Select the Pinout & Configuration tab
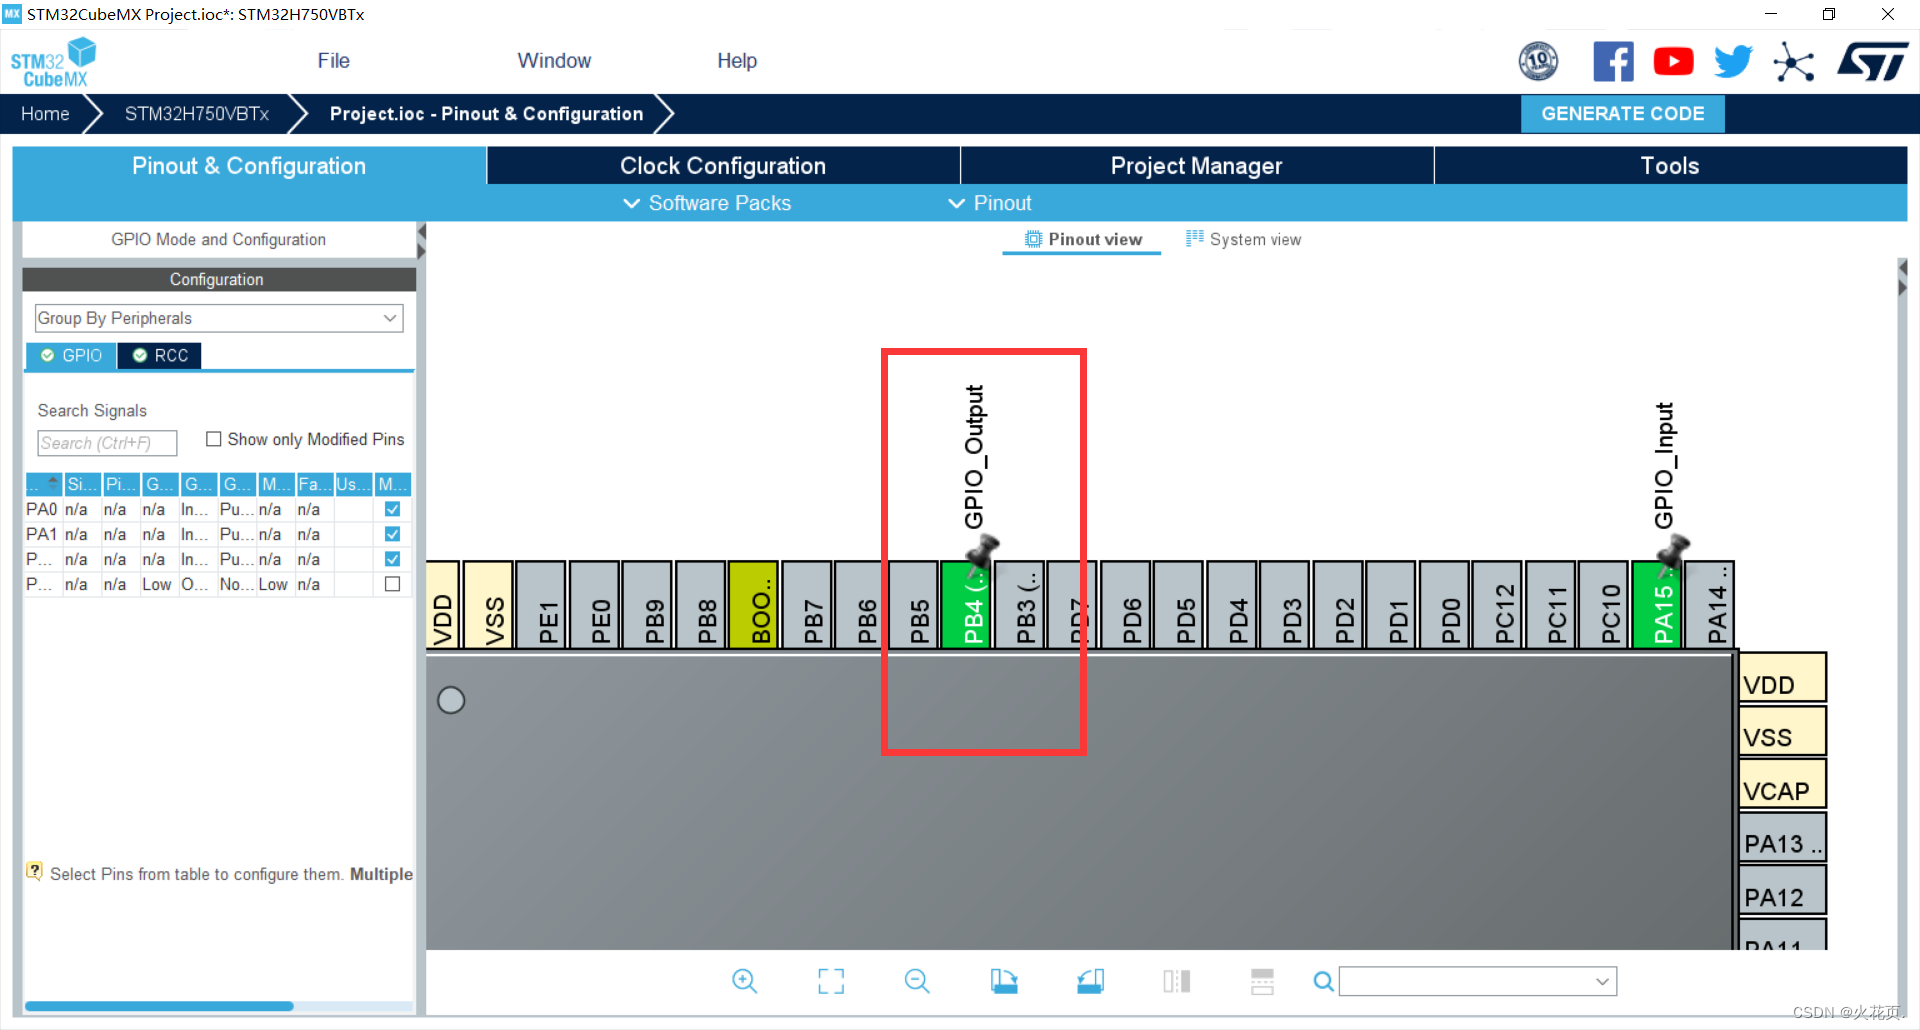Image resolution: width=1920 pixels, height=1030 pixels. (x=249, y=166)
